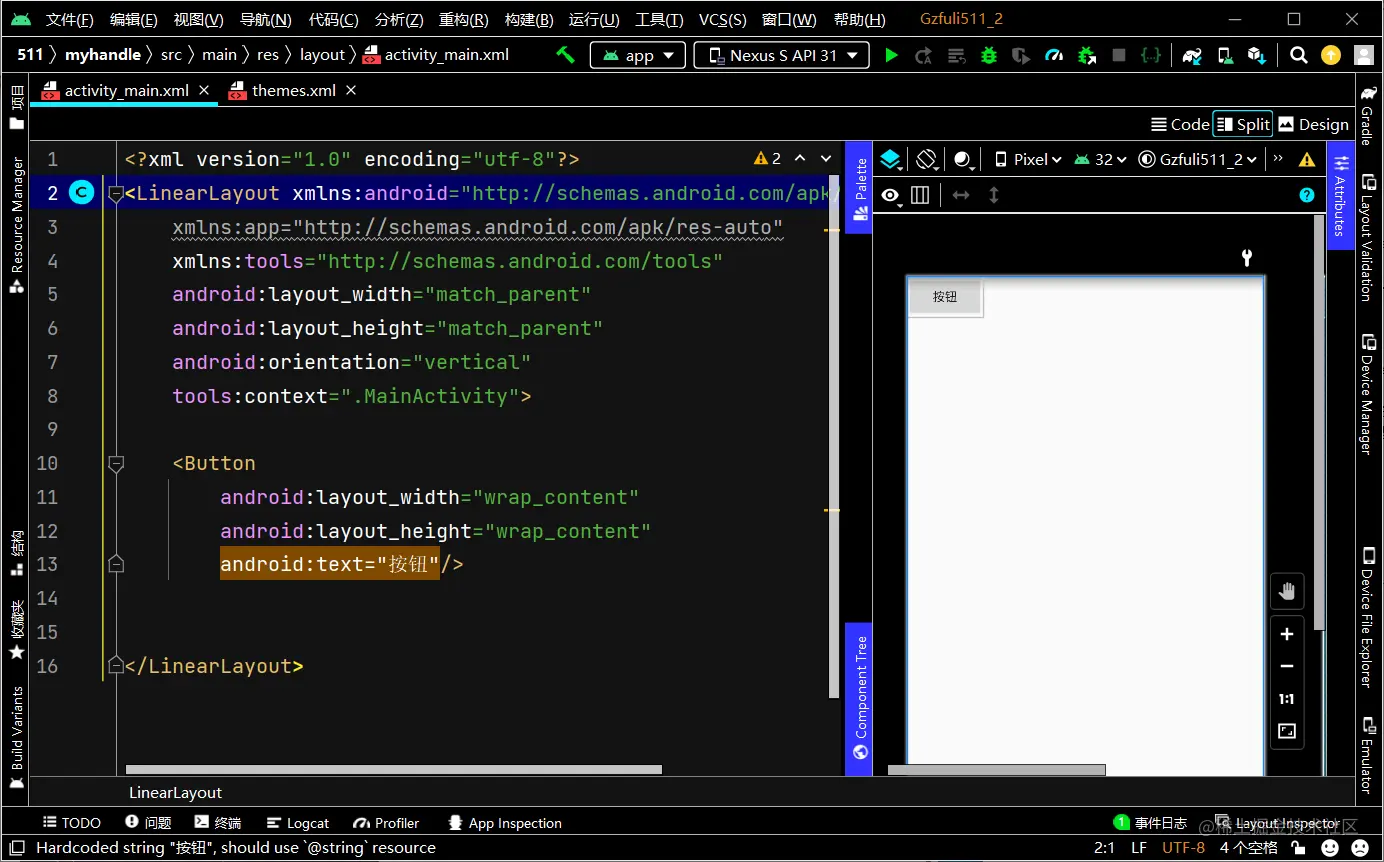Toggle read-only lock icon in status bar
This screenshot has height=862, width=1384.
[x=1298, y=847]
